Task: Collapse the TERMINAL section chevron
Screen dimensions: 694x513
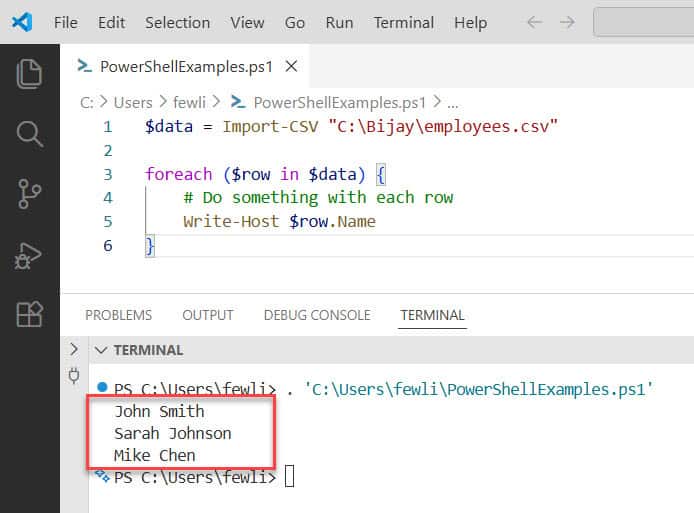Action: coord(101,350)
